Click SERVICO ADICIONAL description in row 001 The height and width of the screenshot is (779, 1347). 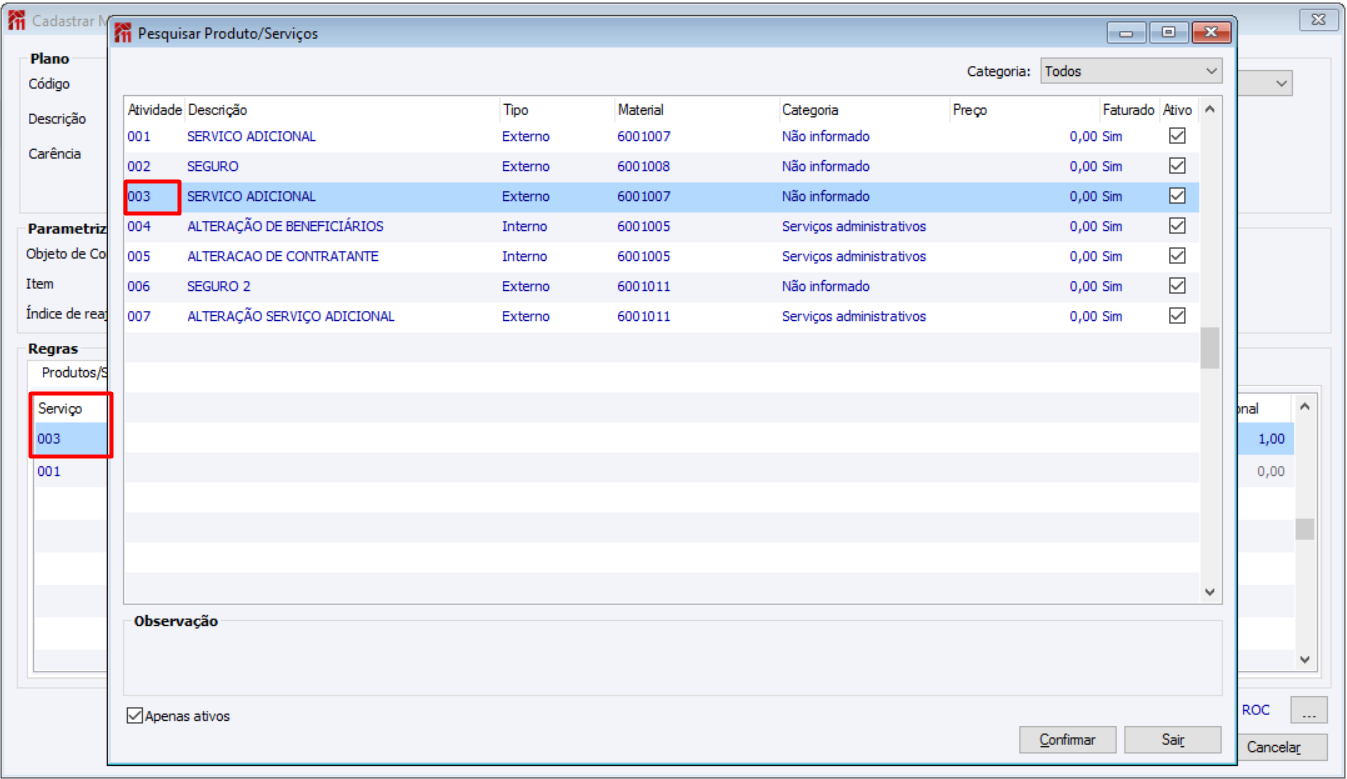point(251,136)
